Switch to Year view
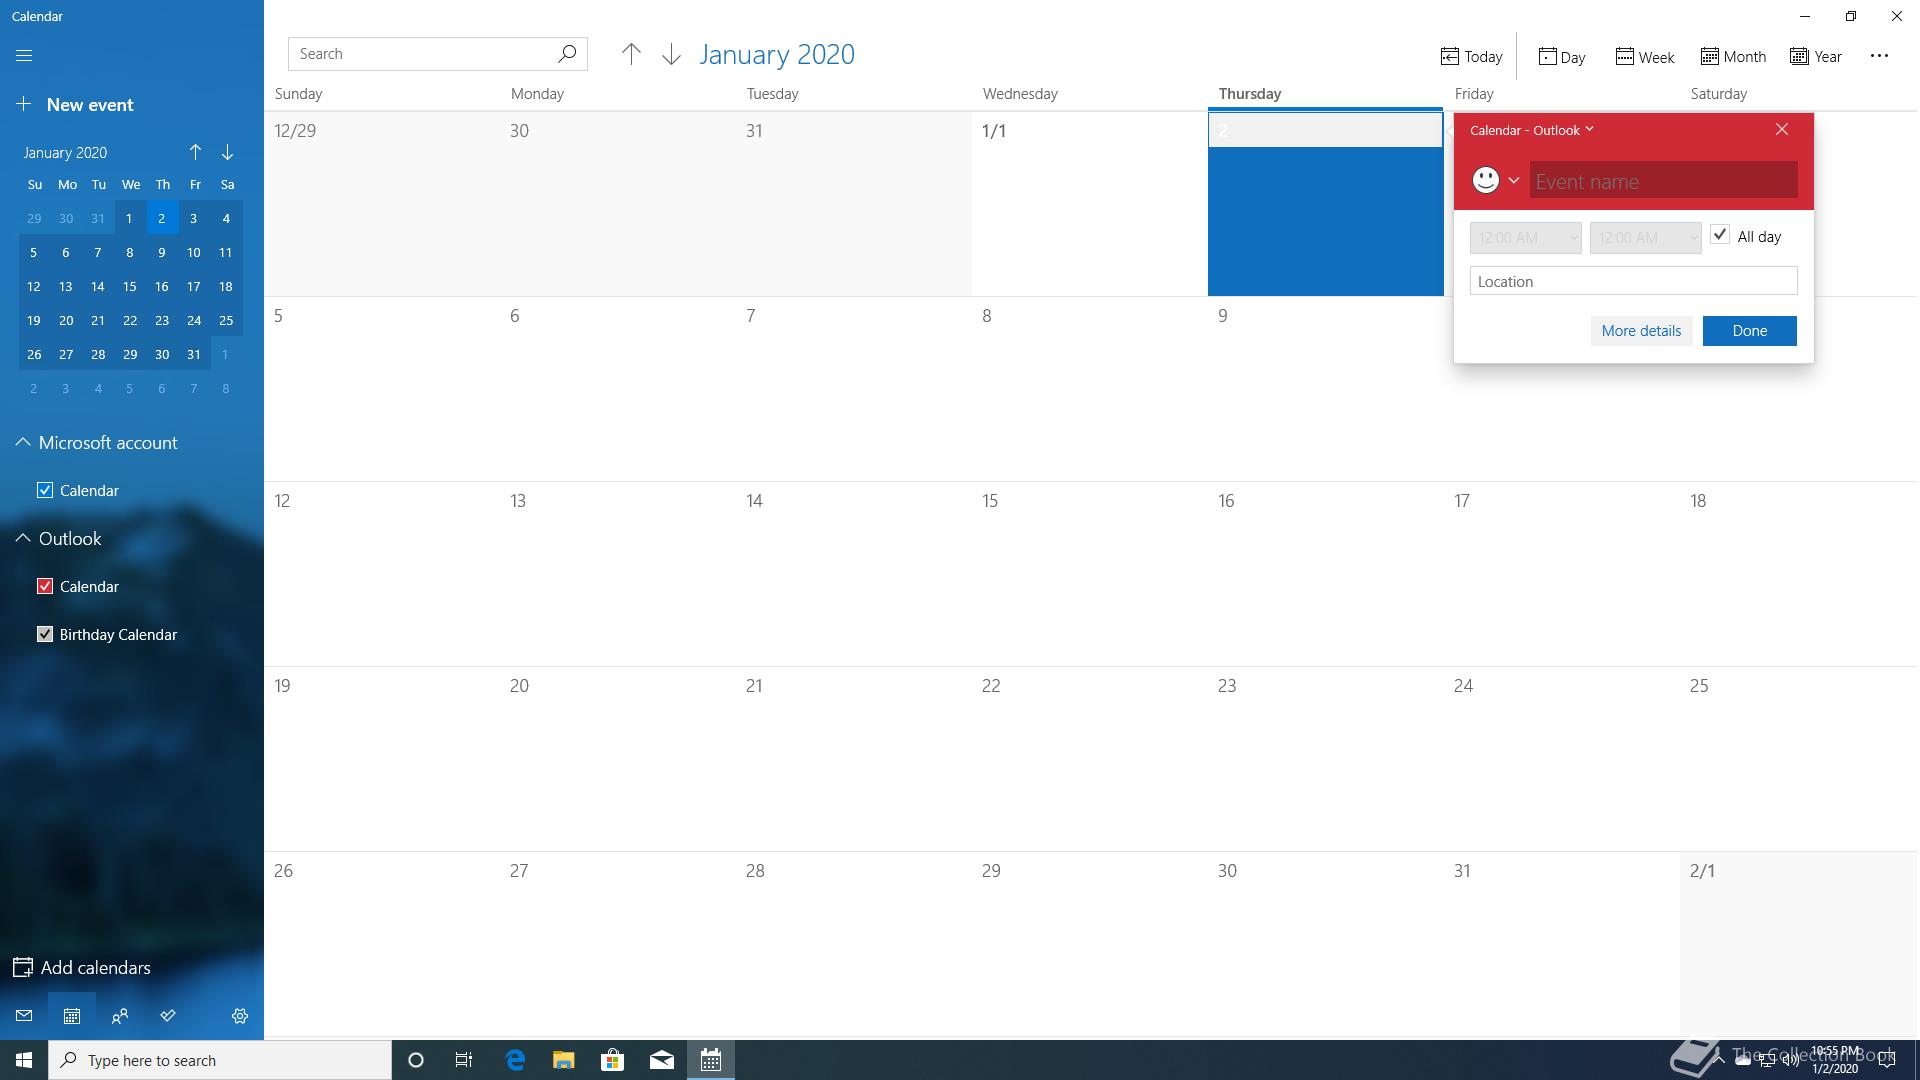This screenshot has height=1080, width=1920. tap(1816, 56)
